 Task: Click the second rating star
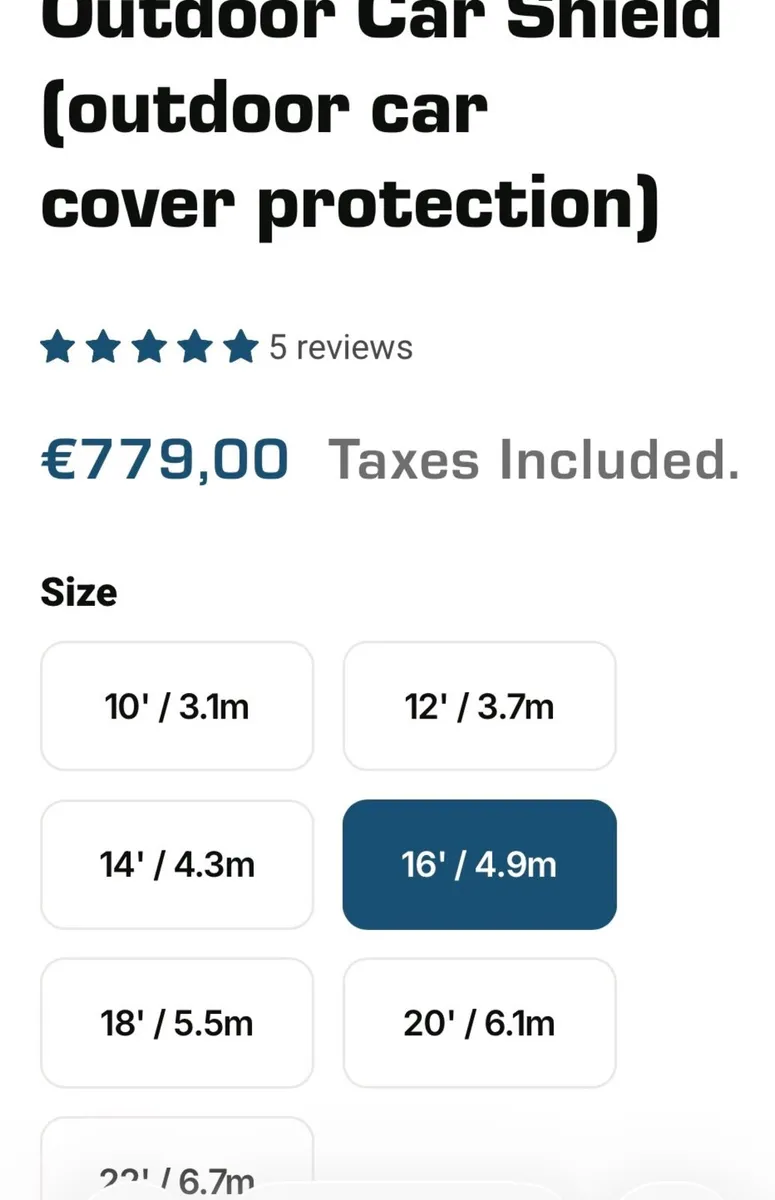pos(103,348)
